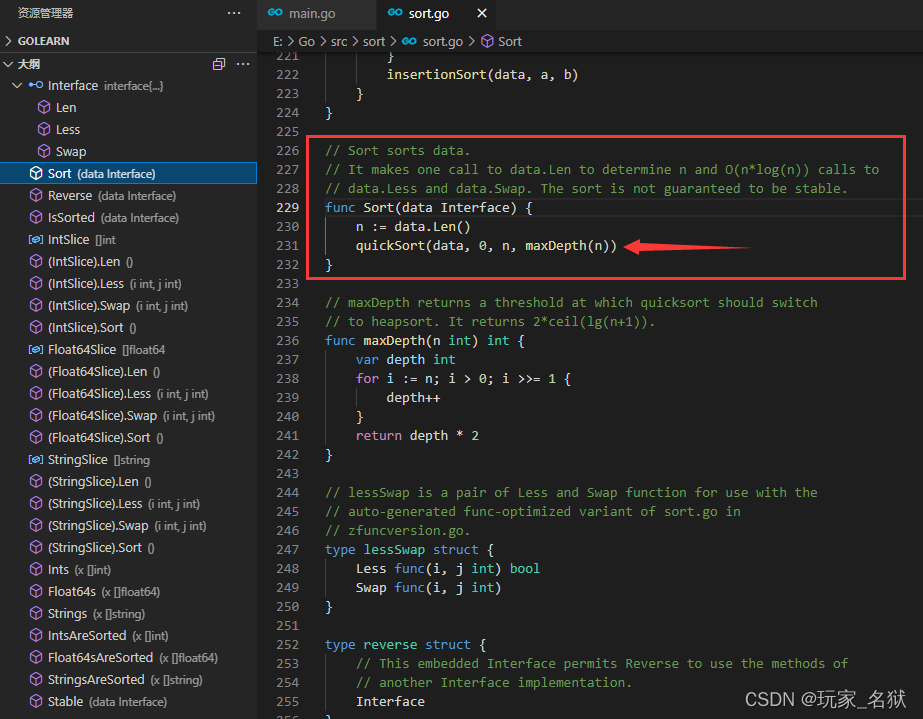The height and width of the screenshot is (719, 923).
Task: Select the sort.go editor tab
Action: tap(429, 13)
